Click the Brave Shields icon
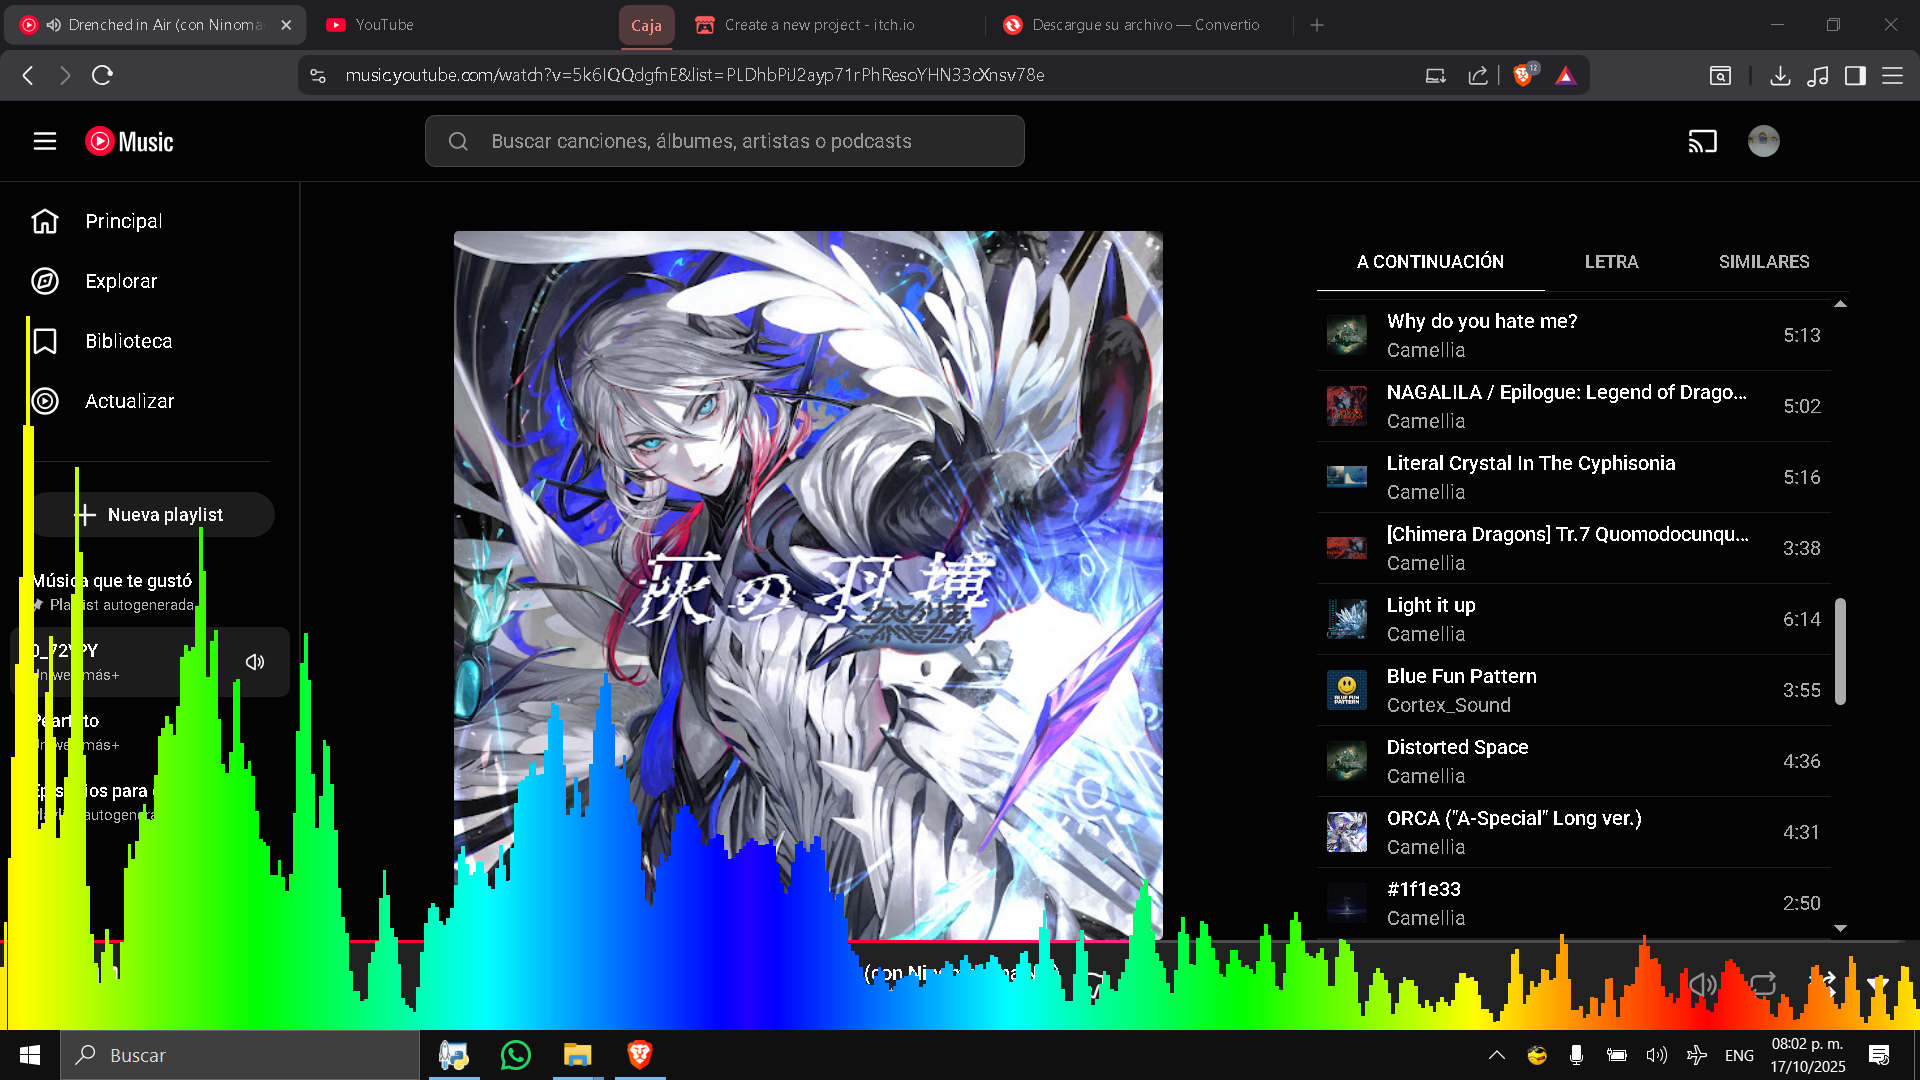 [1523, 75]
